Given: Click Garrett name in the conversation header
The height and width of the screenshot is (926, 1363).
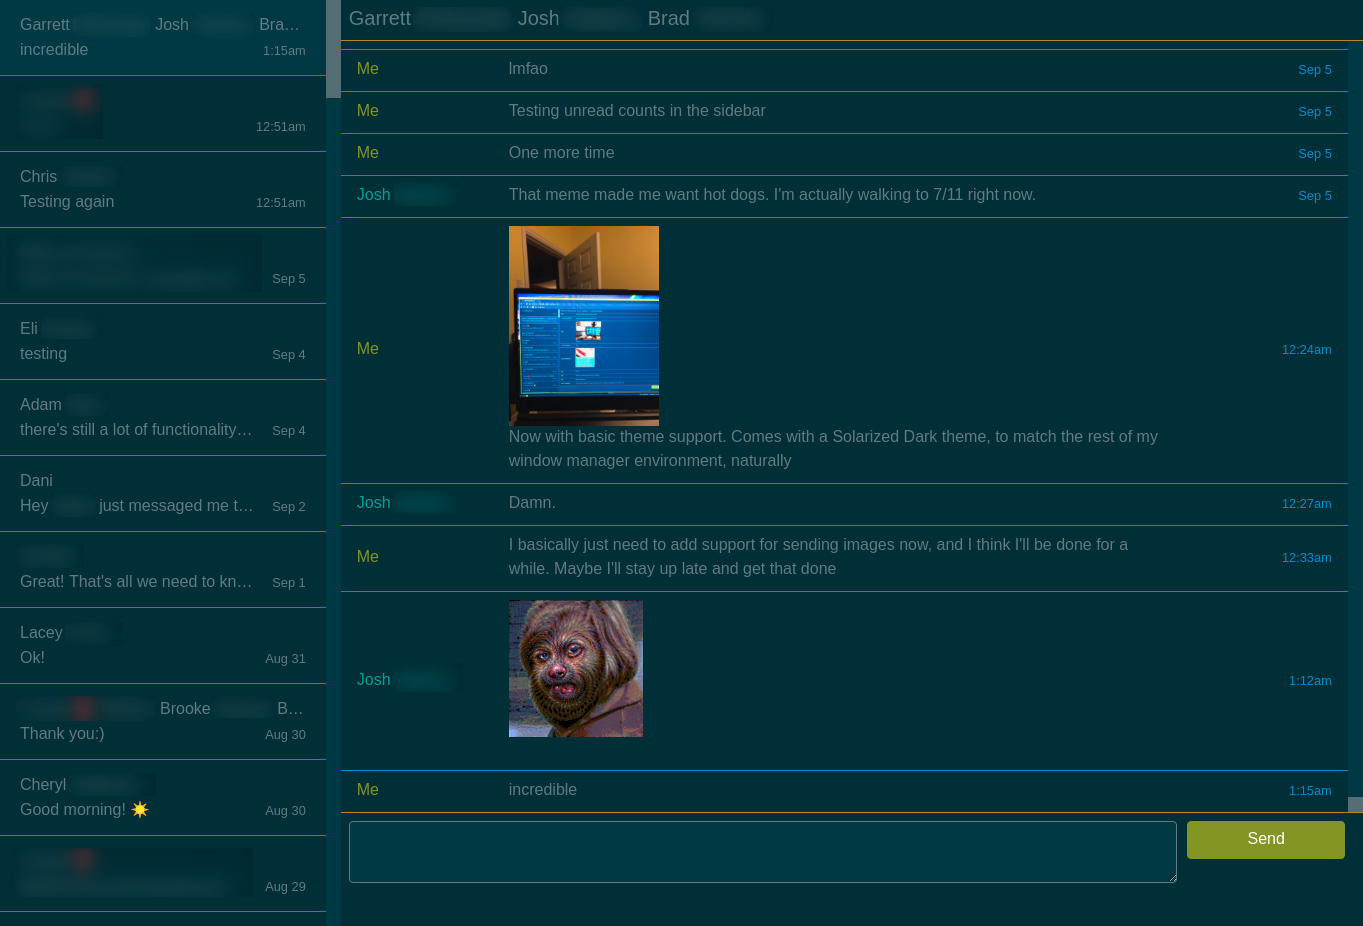Looking at the screenshot, I should click(x=380, y=19).
